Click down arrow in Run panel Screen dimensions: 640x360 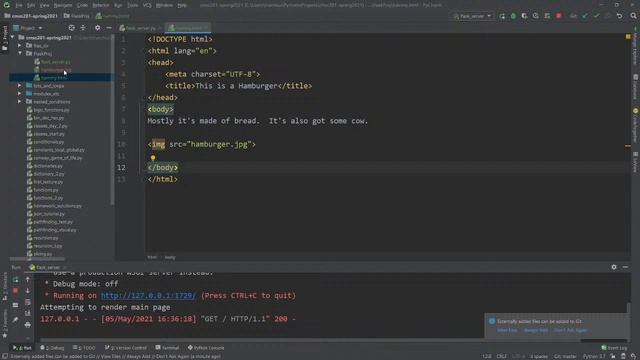[28, 291]
